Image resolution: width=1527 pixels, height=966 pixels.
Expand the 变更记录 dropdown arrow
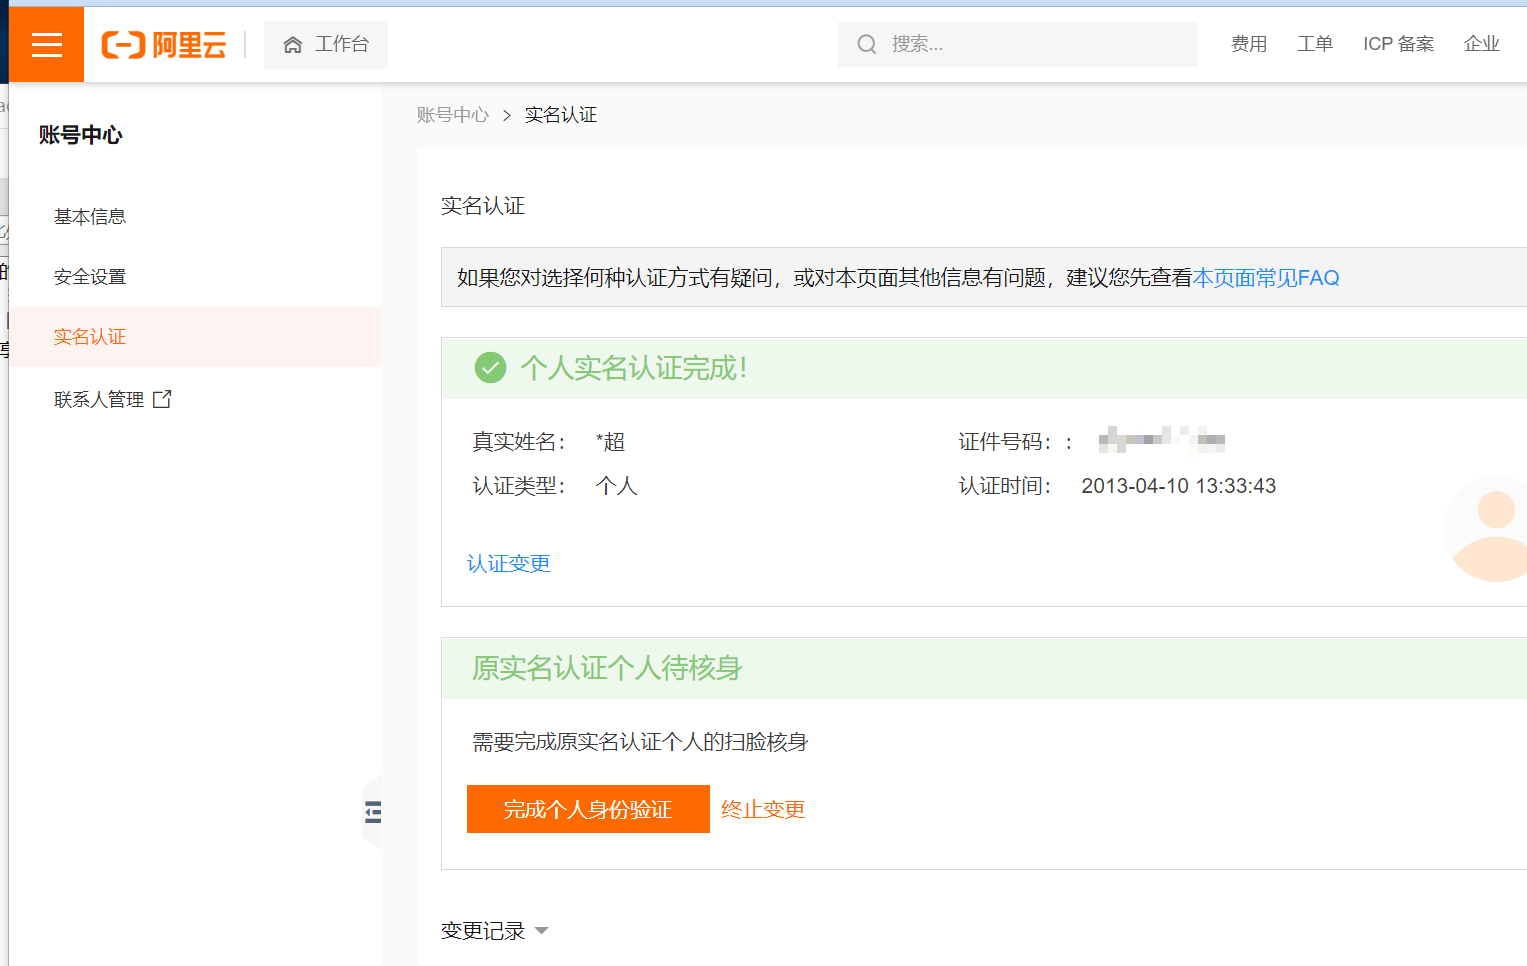(x=542, y=931)
